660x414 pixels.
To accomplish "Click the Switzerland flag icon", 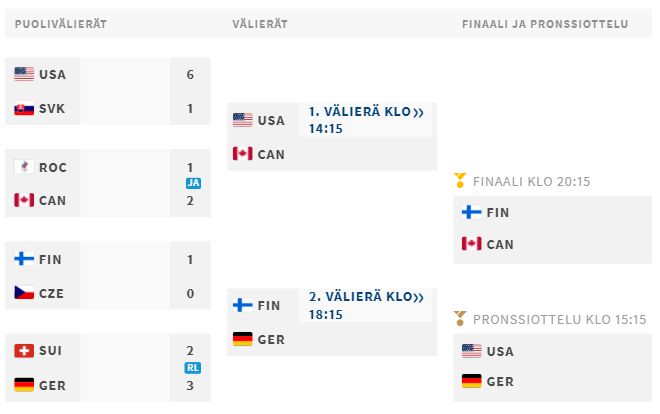I will click(24, 350).
